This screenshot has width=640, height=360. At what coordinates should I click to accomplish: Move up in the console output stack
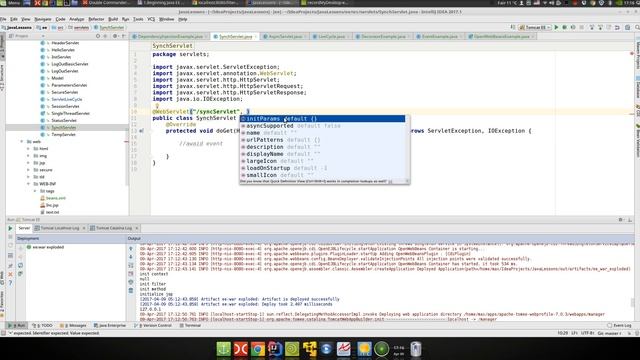click(x=131, y=249)
